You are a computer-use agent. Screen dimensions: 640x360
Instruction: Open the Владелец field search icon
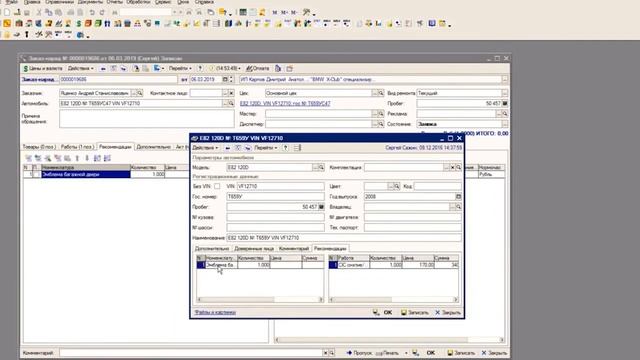pos(458,207)
